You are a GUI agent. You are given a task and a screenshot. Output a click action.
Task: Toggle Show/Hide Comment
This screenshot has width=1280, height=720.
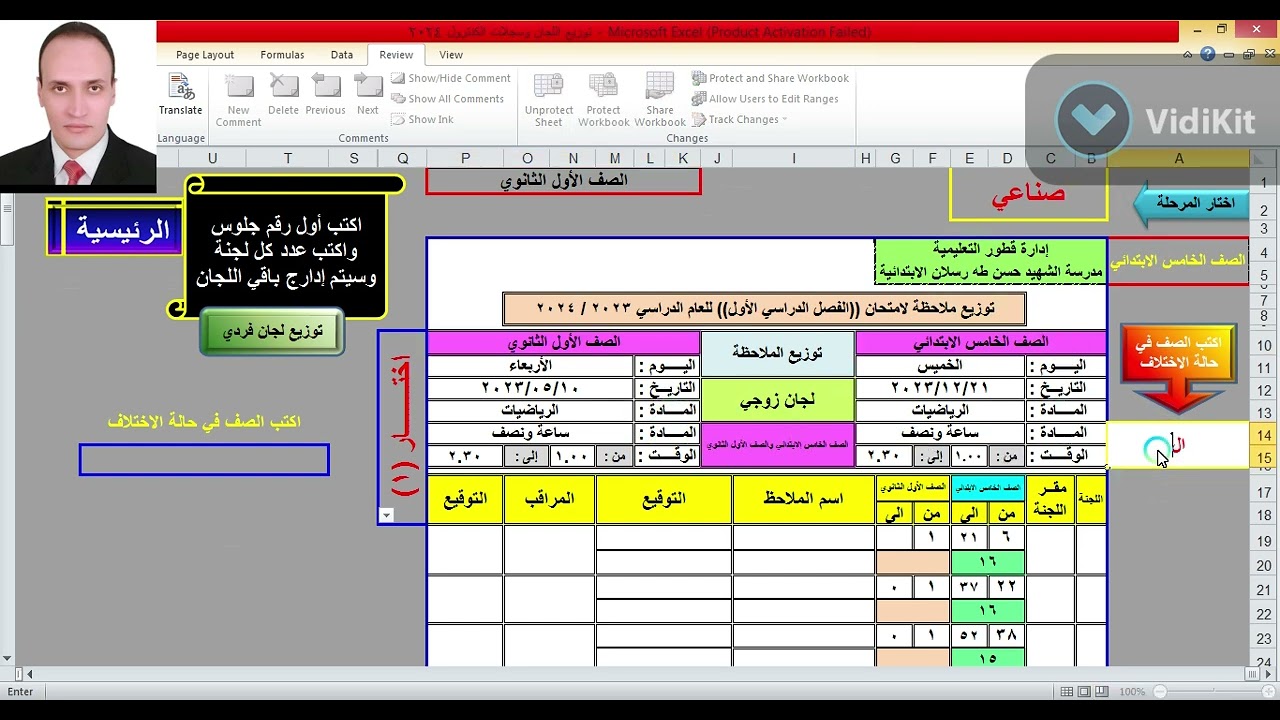tap(451, 78)
